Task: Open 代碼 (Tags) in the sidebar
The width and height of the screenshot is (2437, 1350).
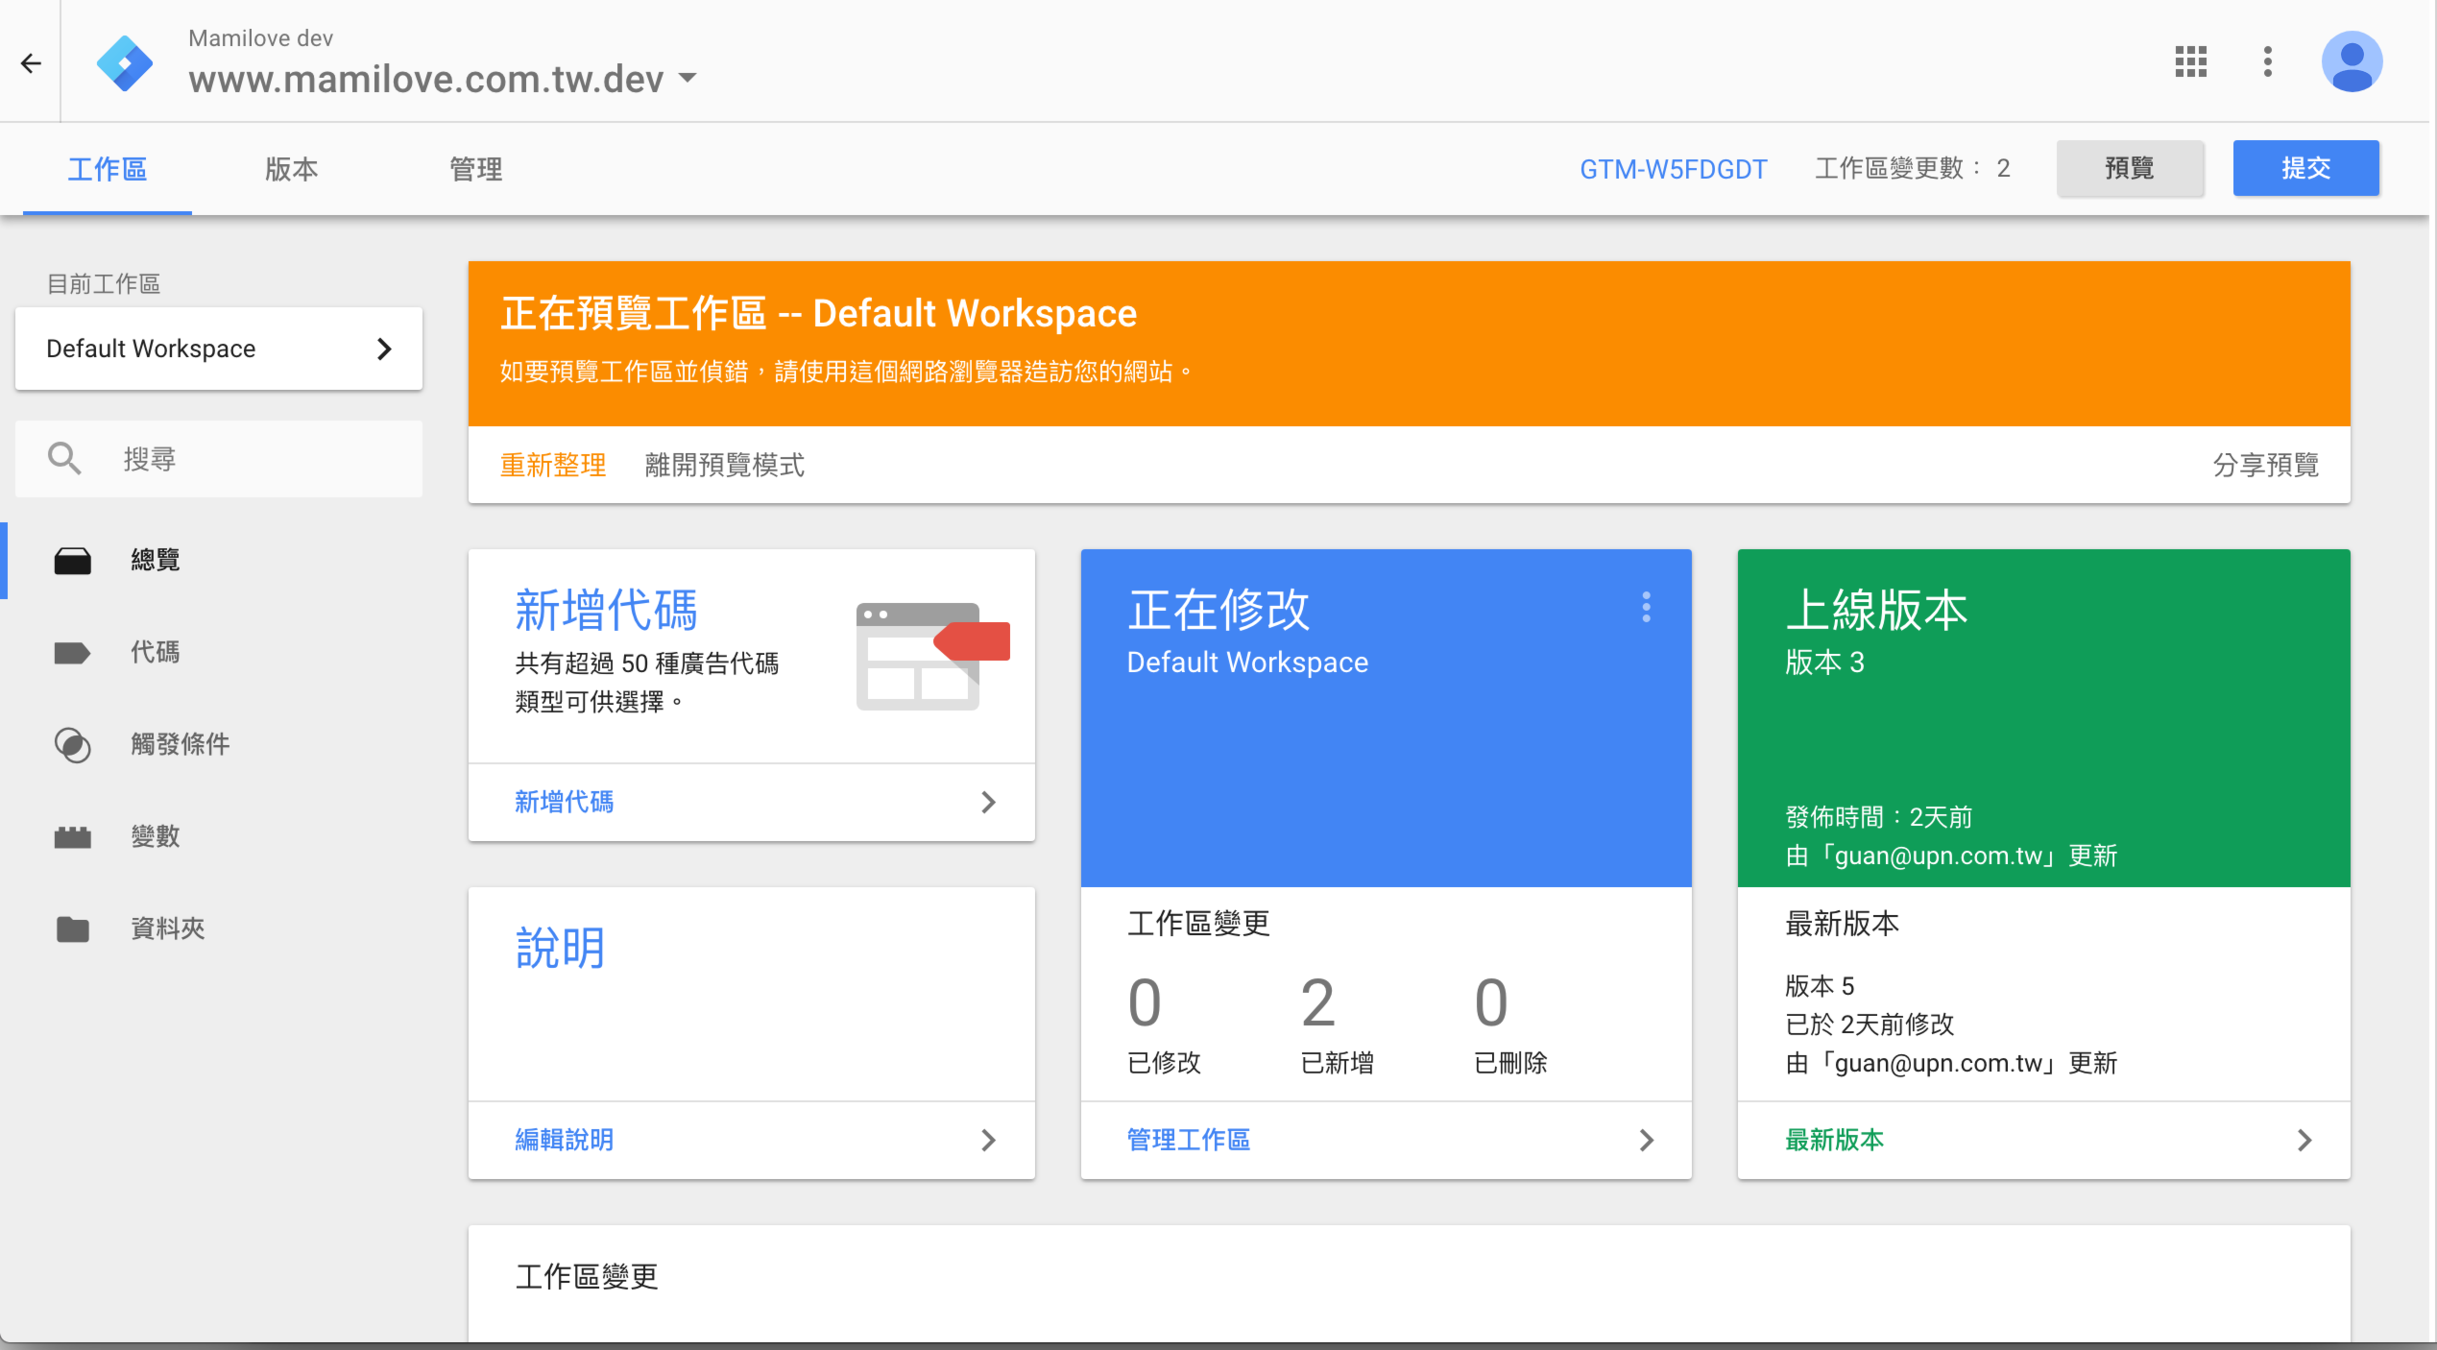Action: [155, 652]
